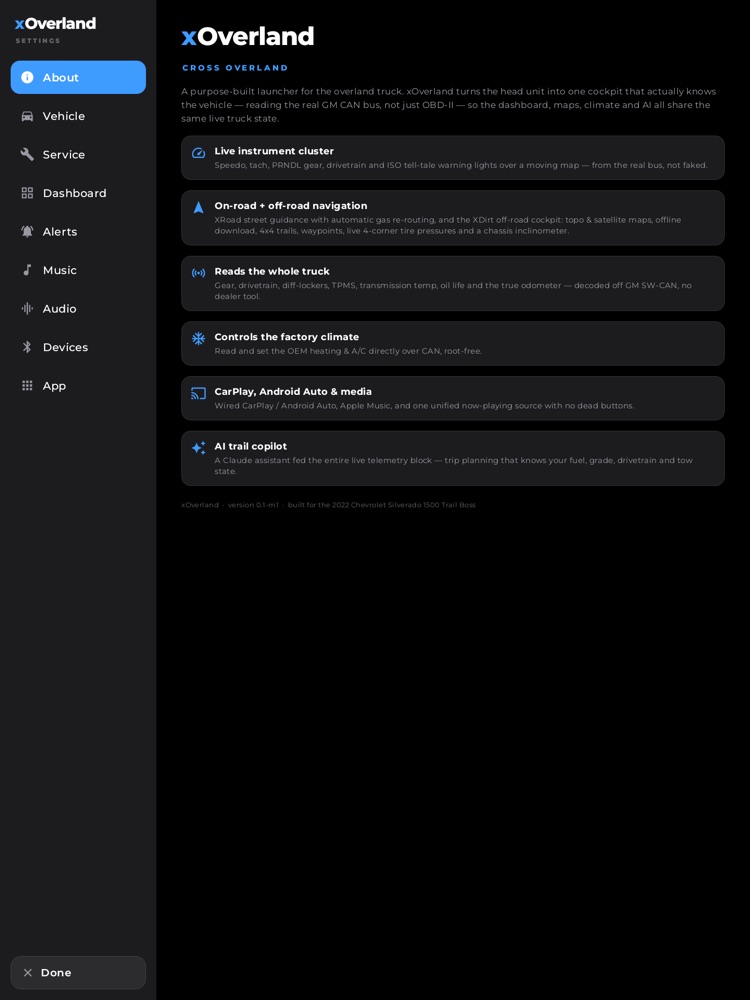The height and width of the screenshot is (1000, 750).
Task: Close settings with the Done button
Action: click(x=78, y=973)
